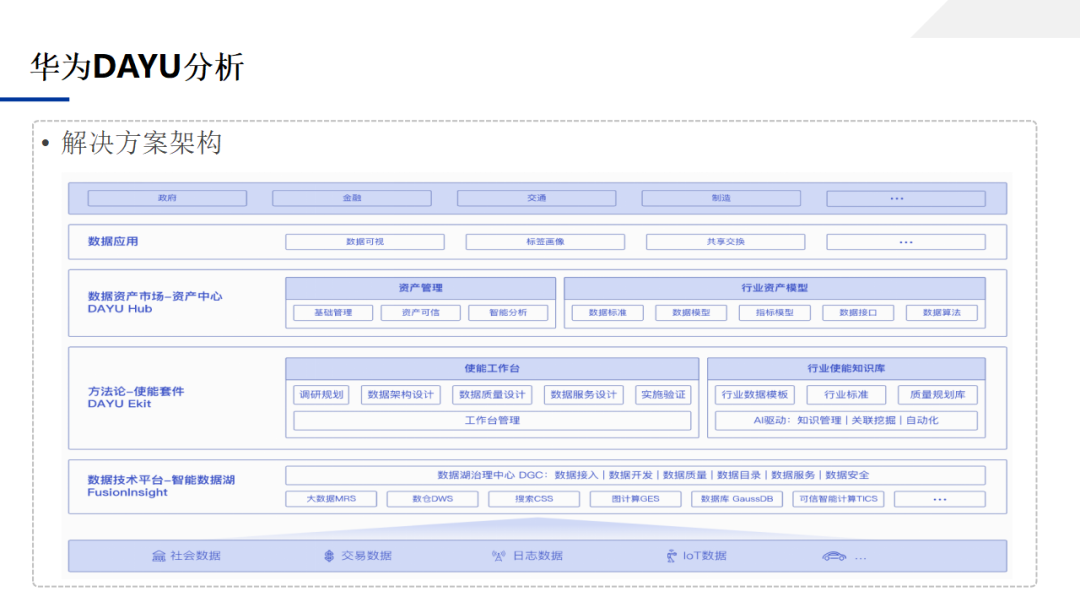1080x608 pixels.
Task: Select the 政府 industry box
Action: pos(167,198)
